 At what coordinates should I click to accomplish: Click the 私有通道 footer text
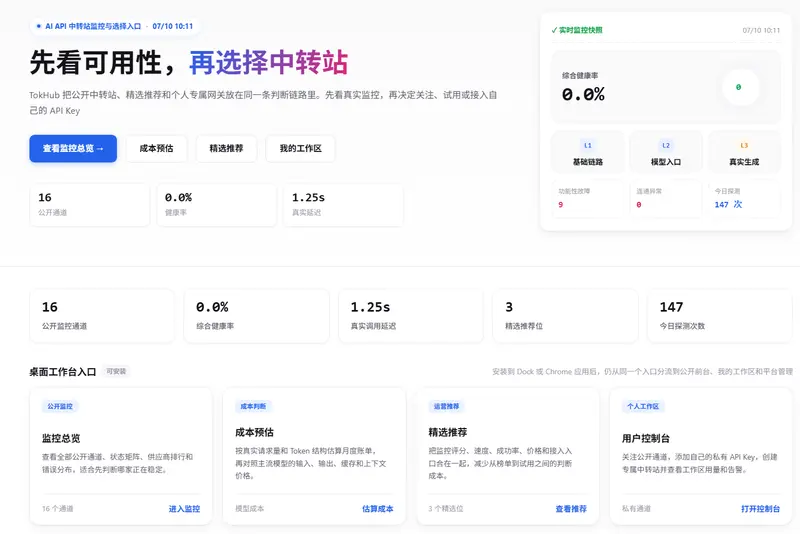click(636, 508)
